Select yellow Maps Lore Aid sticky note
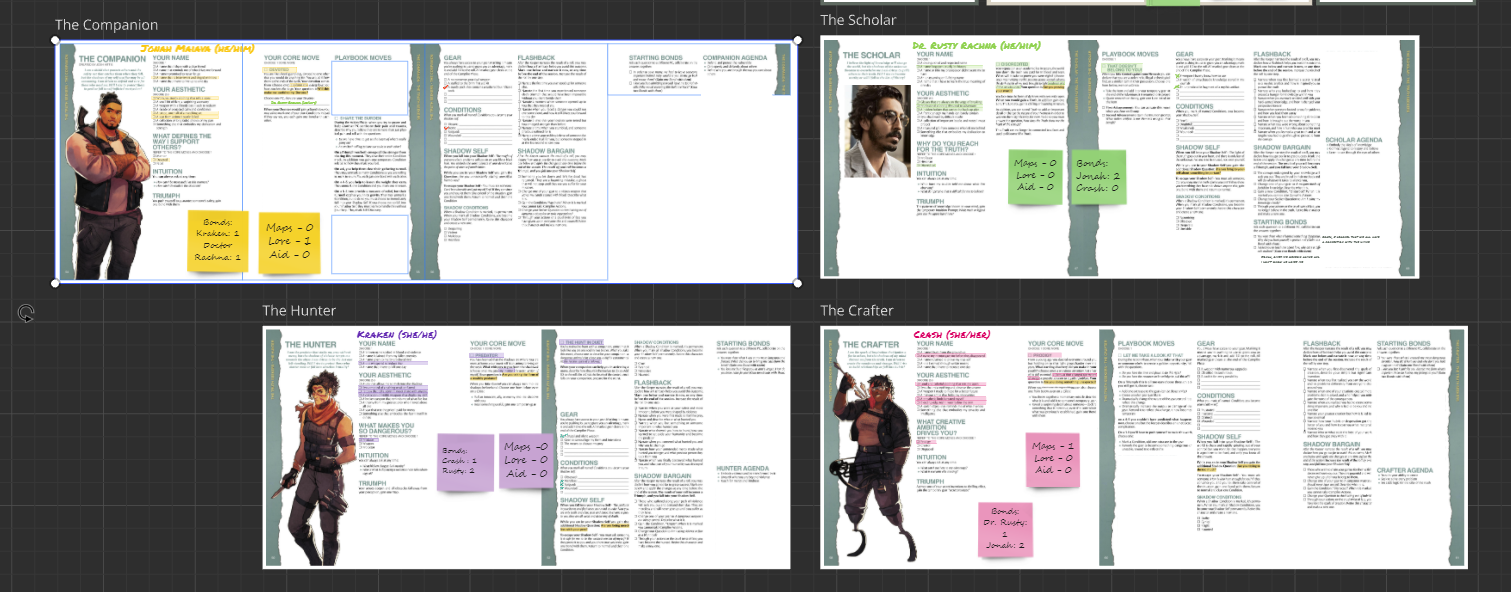 (x=289, y=242)
